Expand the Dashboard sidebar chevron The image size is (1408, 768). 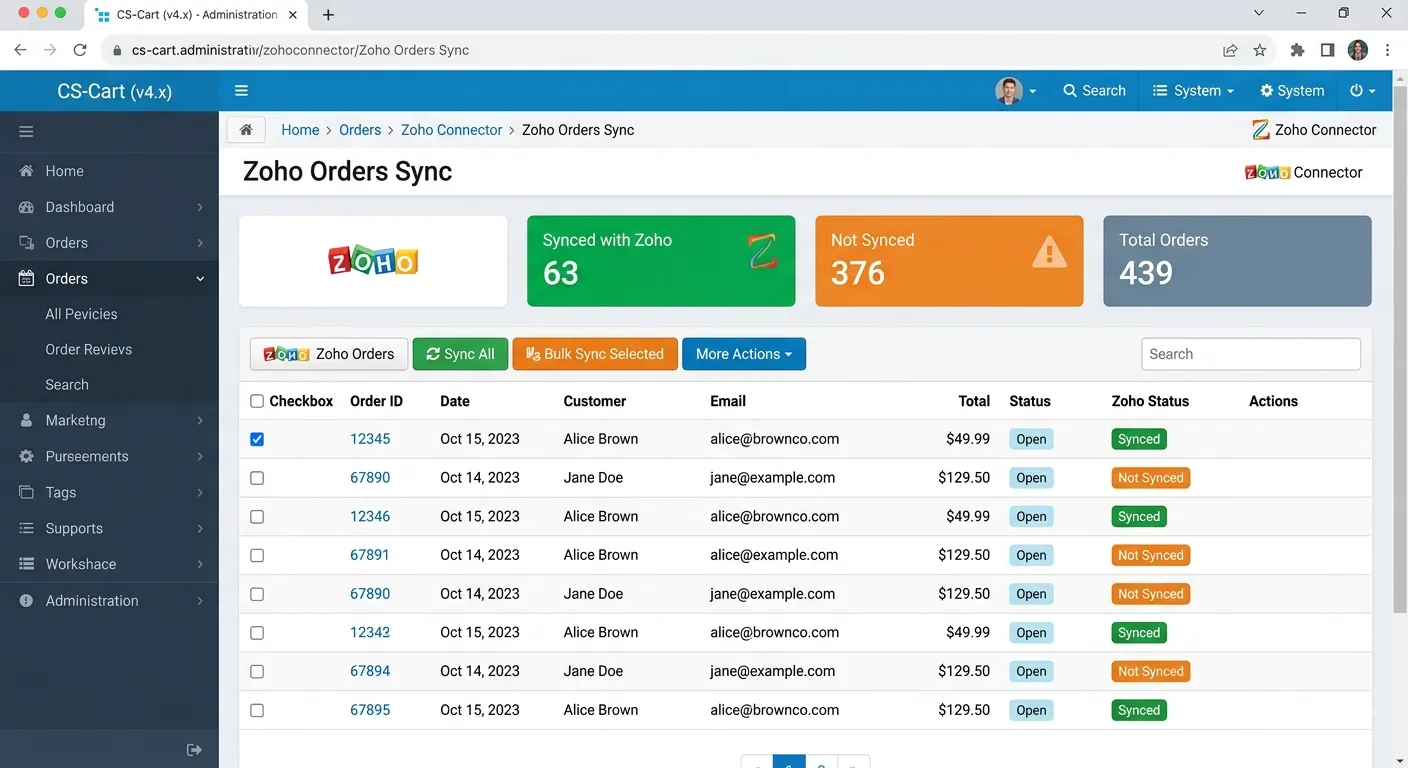[x=200, y=207]
